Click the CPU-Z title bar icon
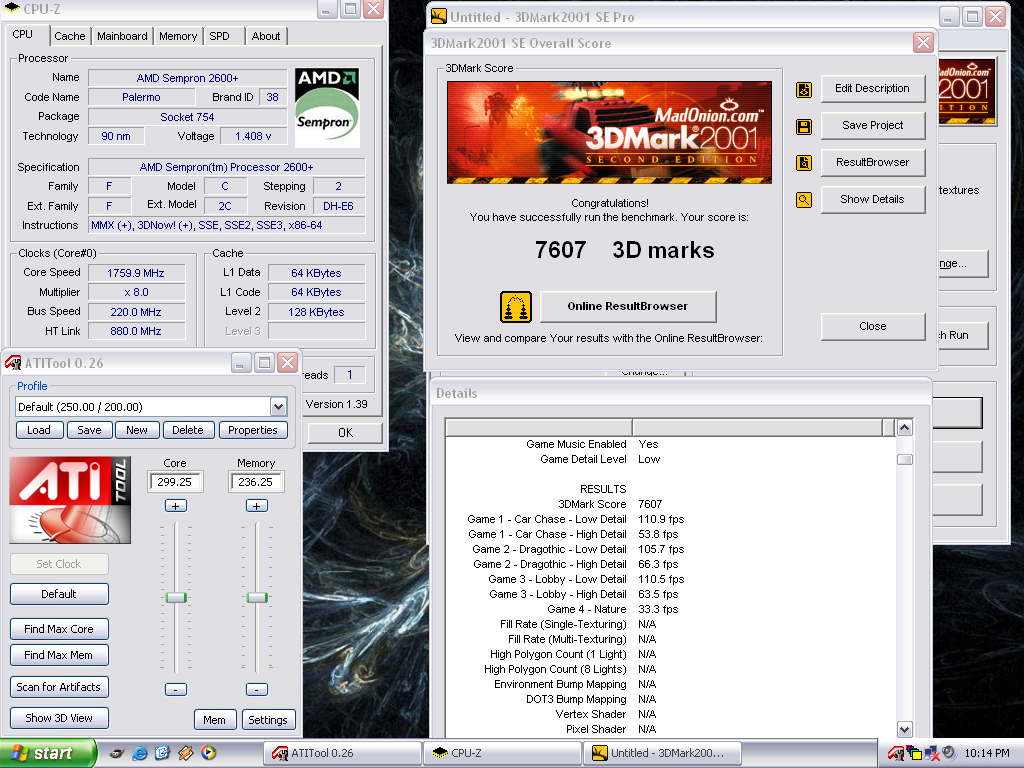This screenshot has height=768, width=1024. [x=12, y=8]
